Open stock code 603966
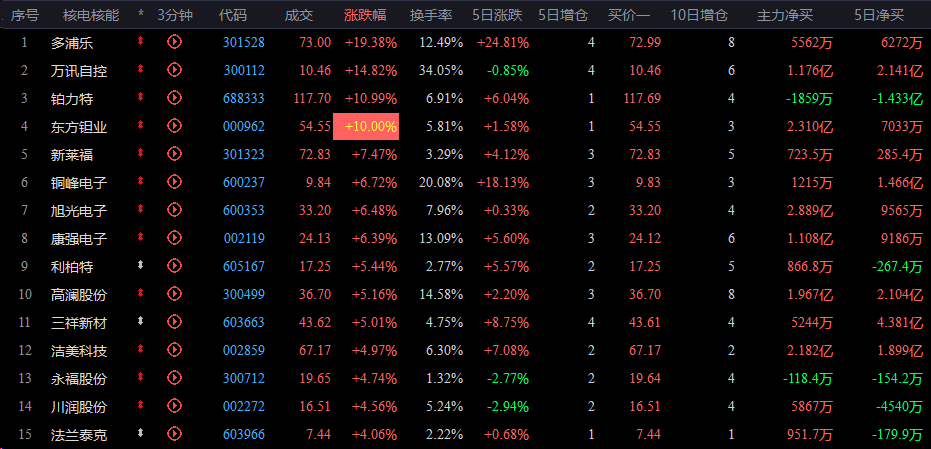Viewport: 931px width, 449px height. [x=244, y=434]
